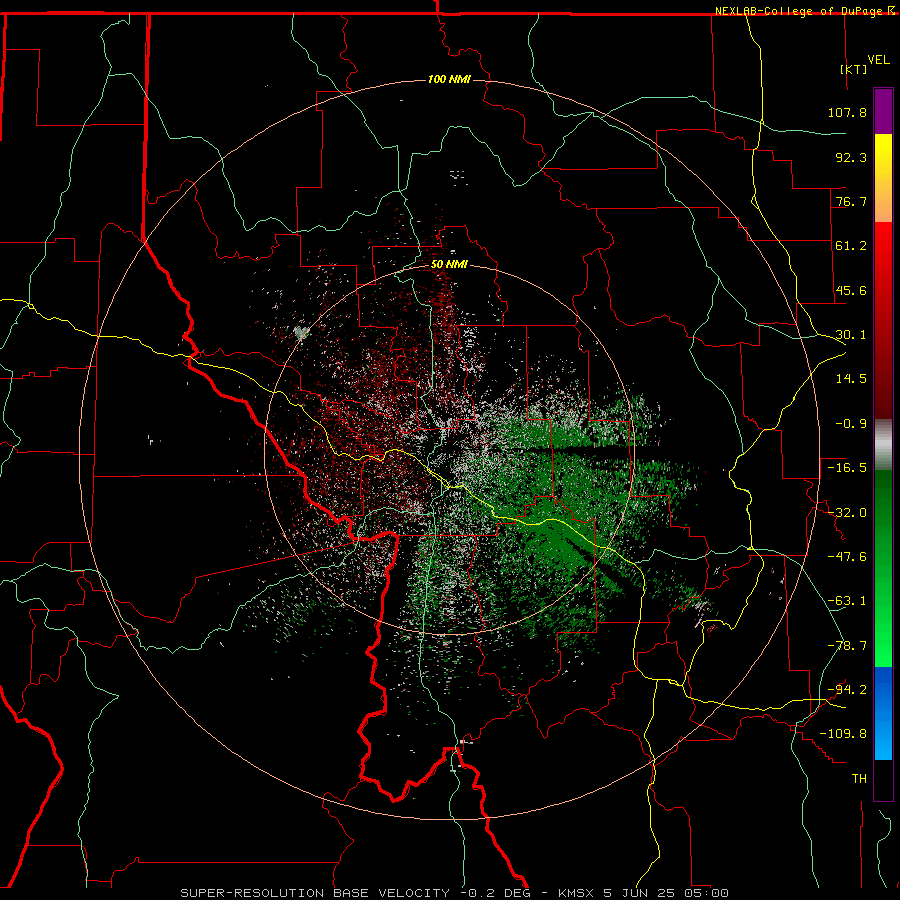
Task: Click the black TH band at the scale bottom
Action: (x=883, y=779)
